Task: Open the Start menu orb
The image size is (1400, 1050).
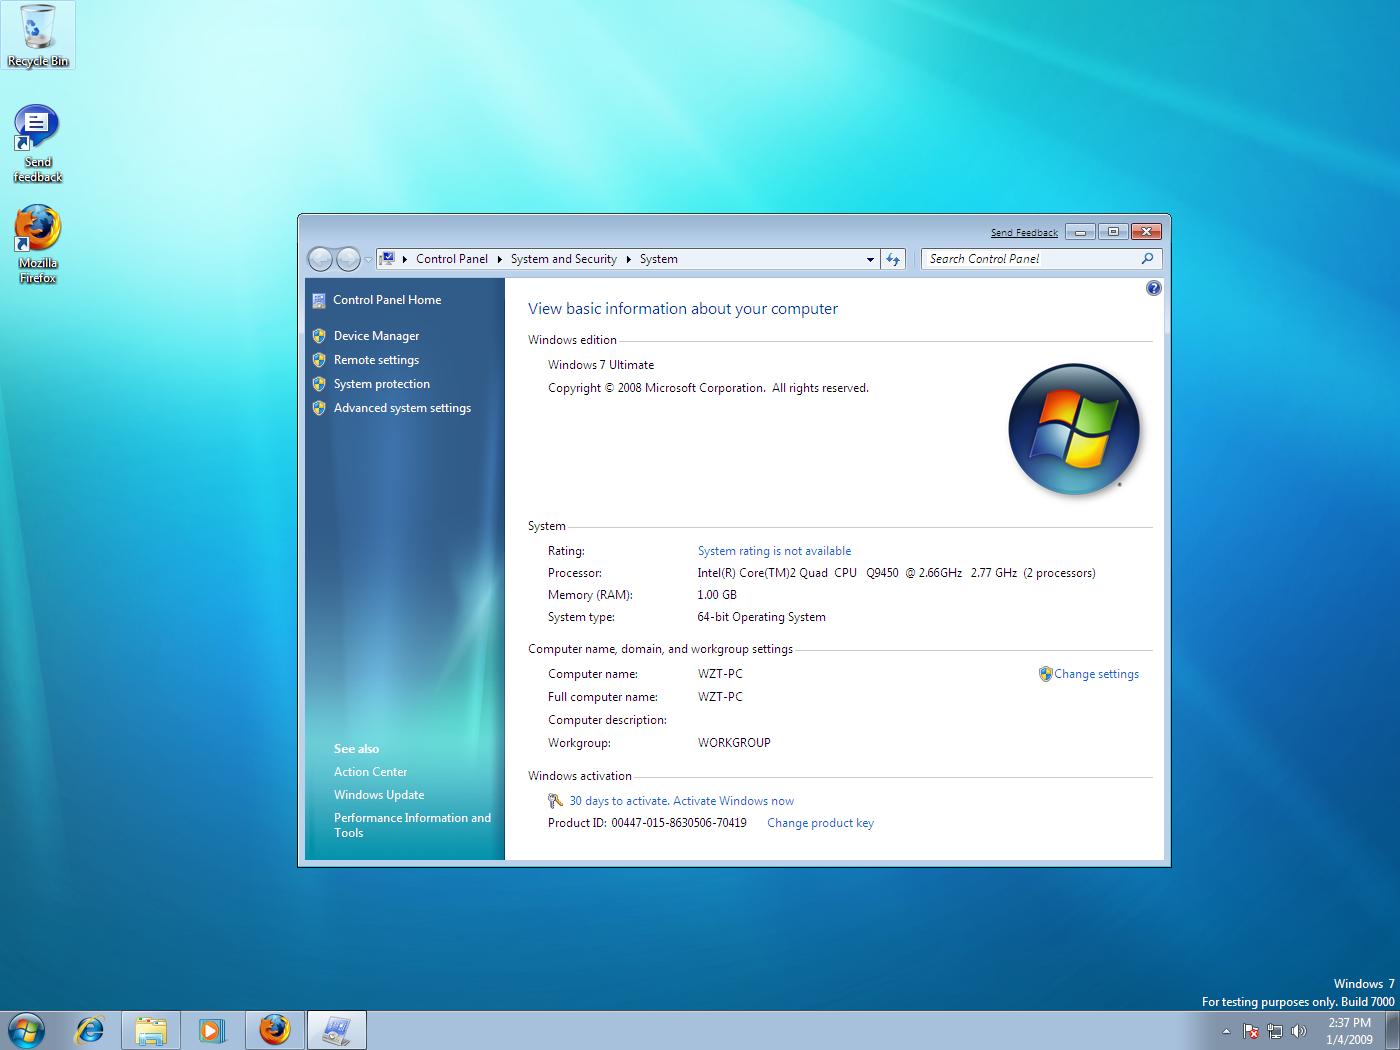Action: (x=26, y=1029)
